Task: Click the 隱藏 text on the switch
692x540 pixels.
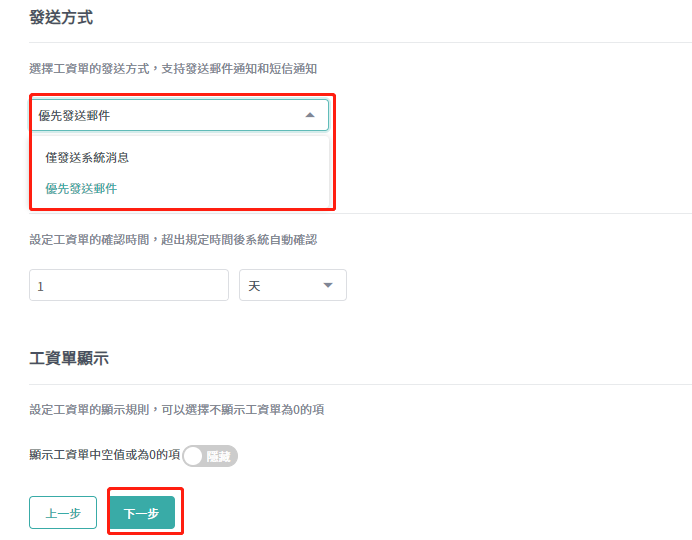Action: tap(218, 456)
